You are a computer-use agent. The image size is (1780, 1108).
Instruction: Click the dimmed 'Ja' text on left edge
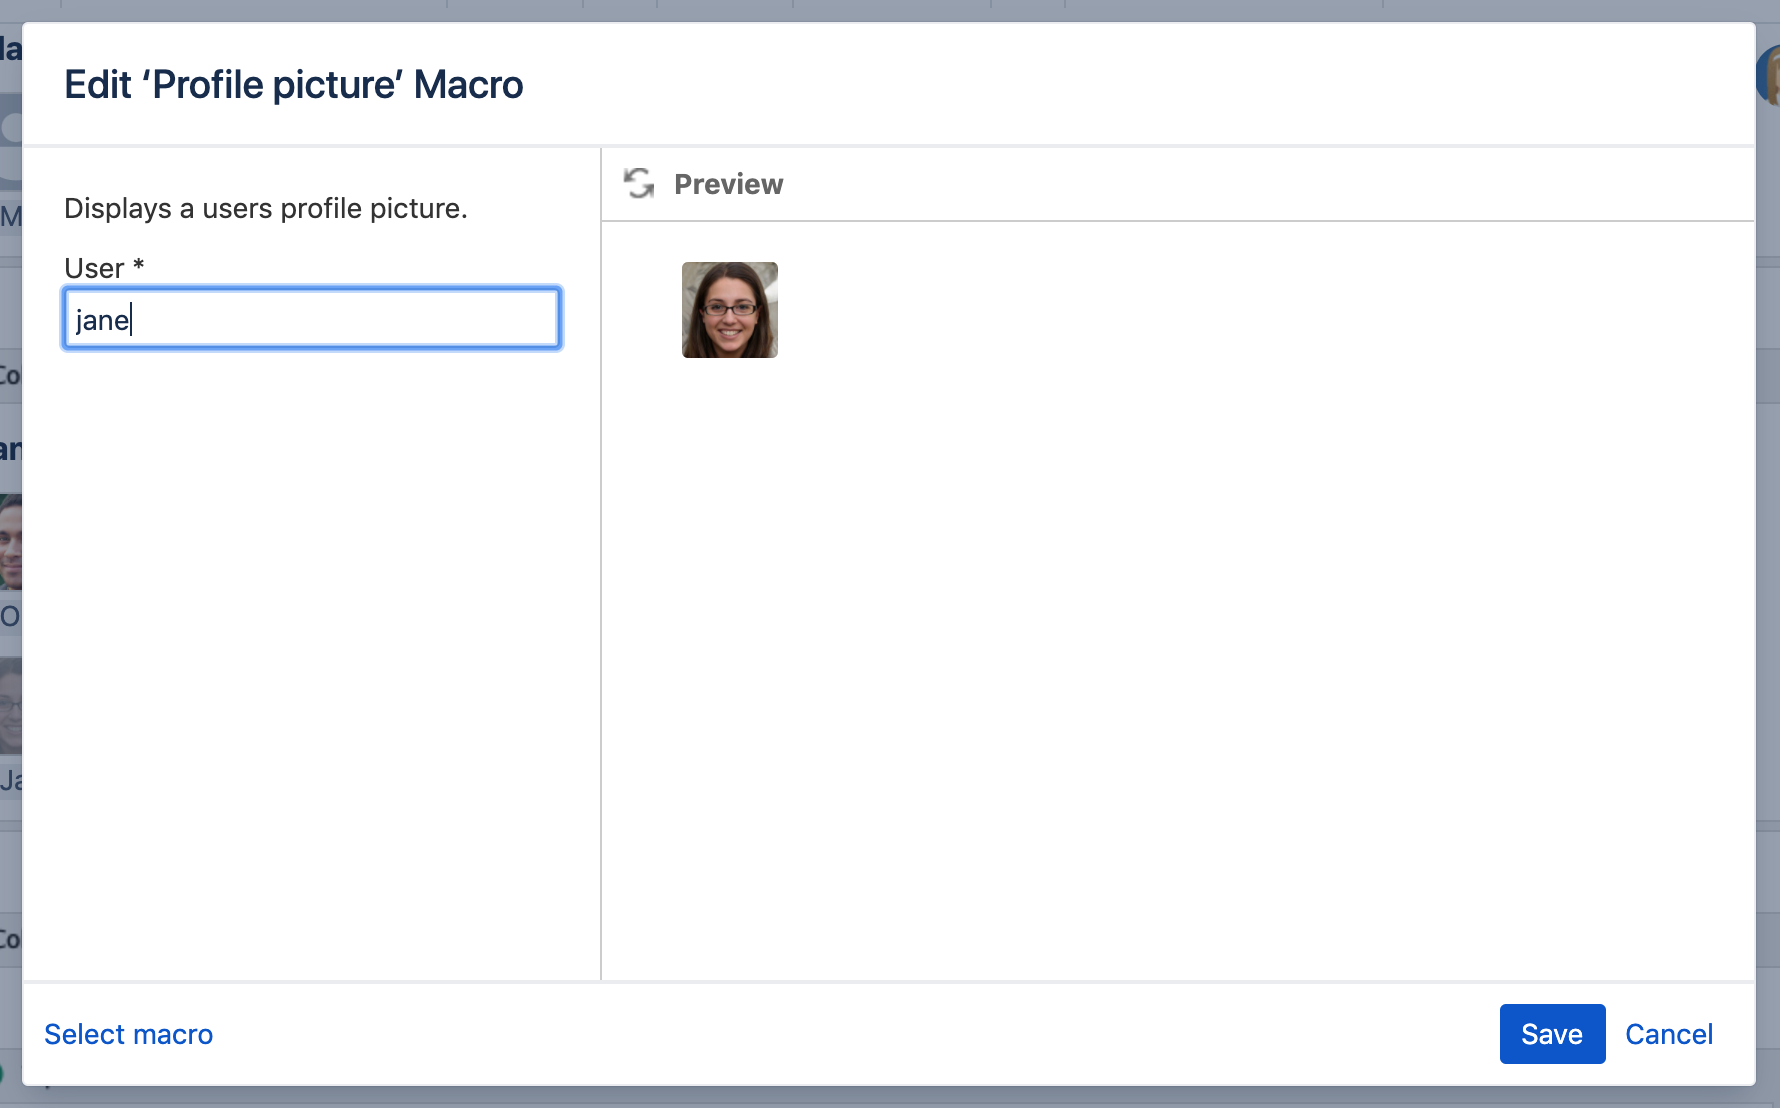click(10, 780)
